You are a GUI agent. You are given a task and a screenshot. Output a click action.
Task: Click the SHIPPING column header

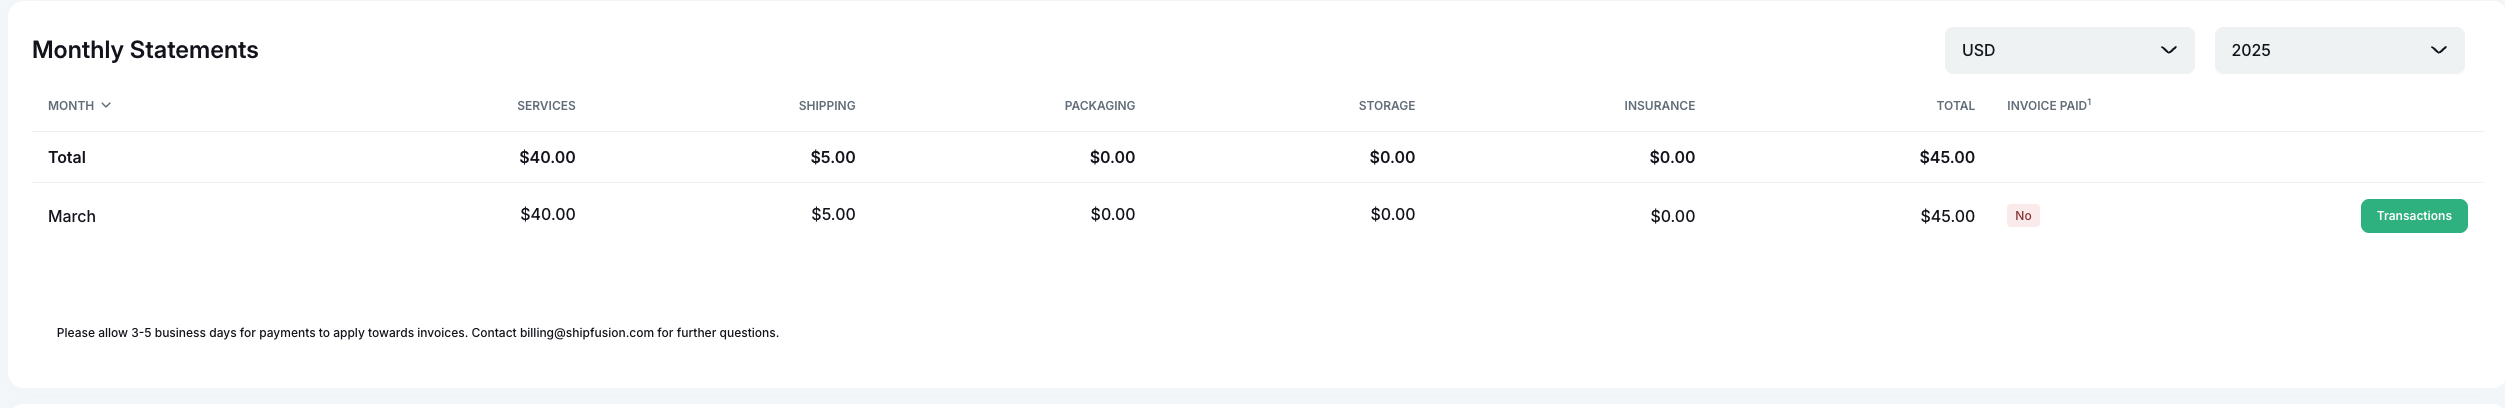click(x=826, y=106)
